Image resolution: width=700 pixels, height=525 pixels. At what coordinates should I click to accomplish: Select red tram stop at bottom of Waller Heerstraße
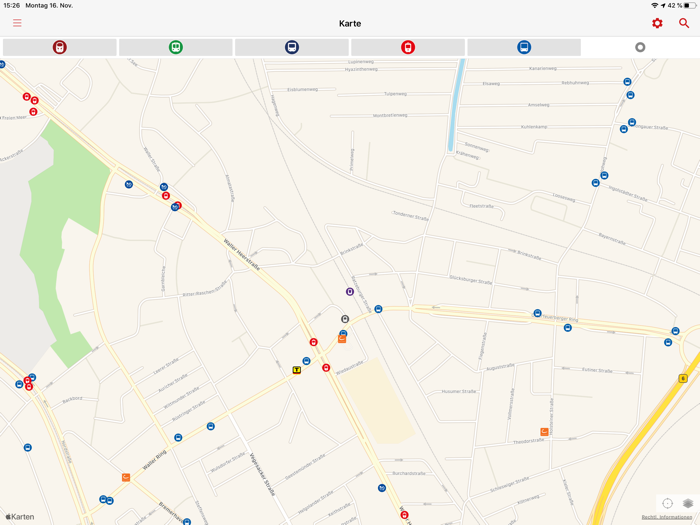pyautogui.click(x=404, y=515)
